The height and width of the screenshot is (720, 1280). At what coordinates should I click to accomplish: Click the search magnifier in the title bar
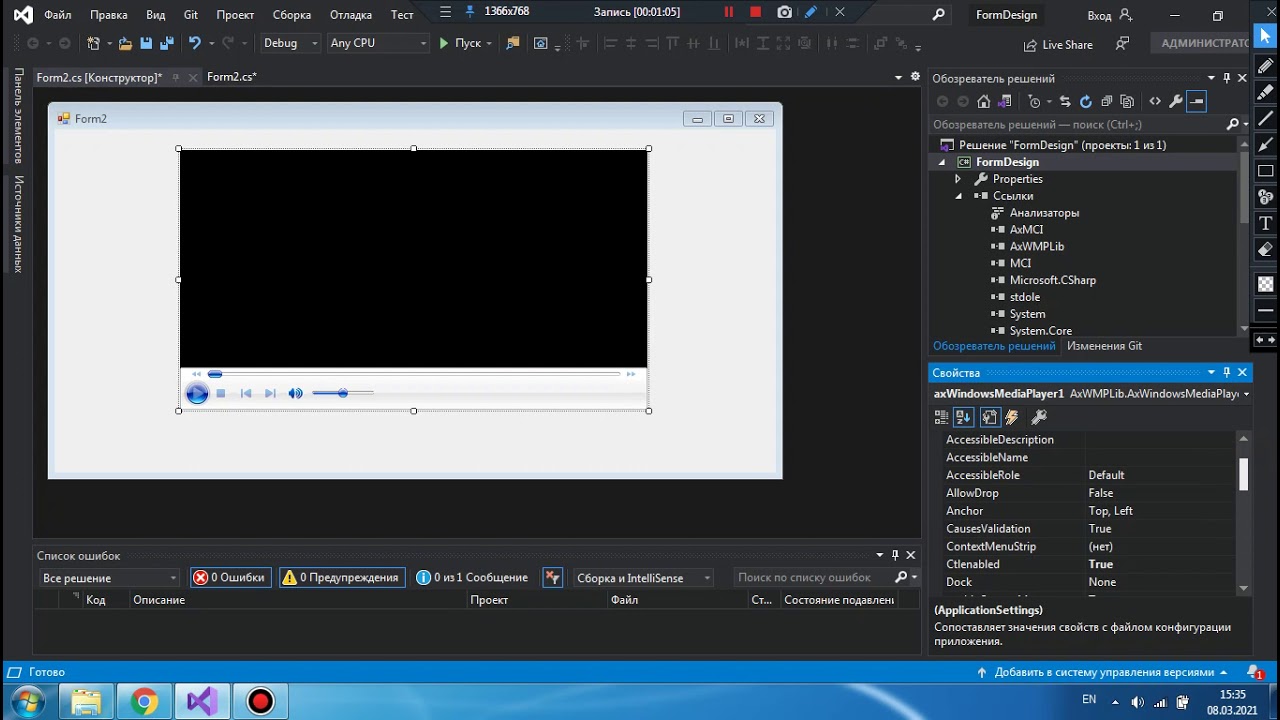[x=938, y=15]
